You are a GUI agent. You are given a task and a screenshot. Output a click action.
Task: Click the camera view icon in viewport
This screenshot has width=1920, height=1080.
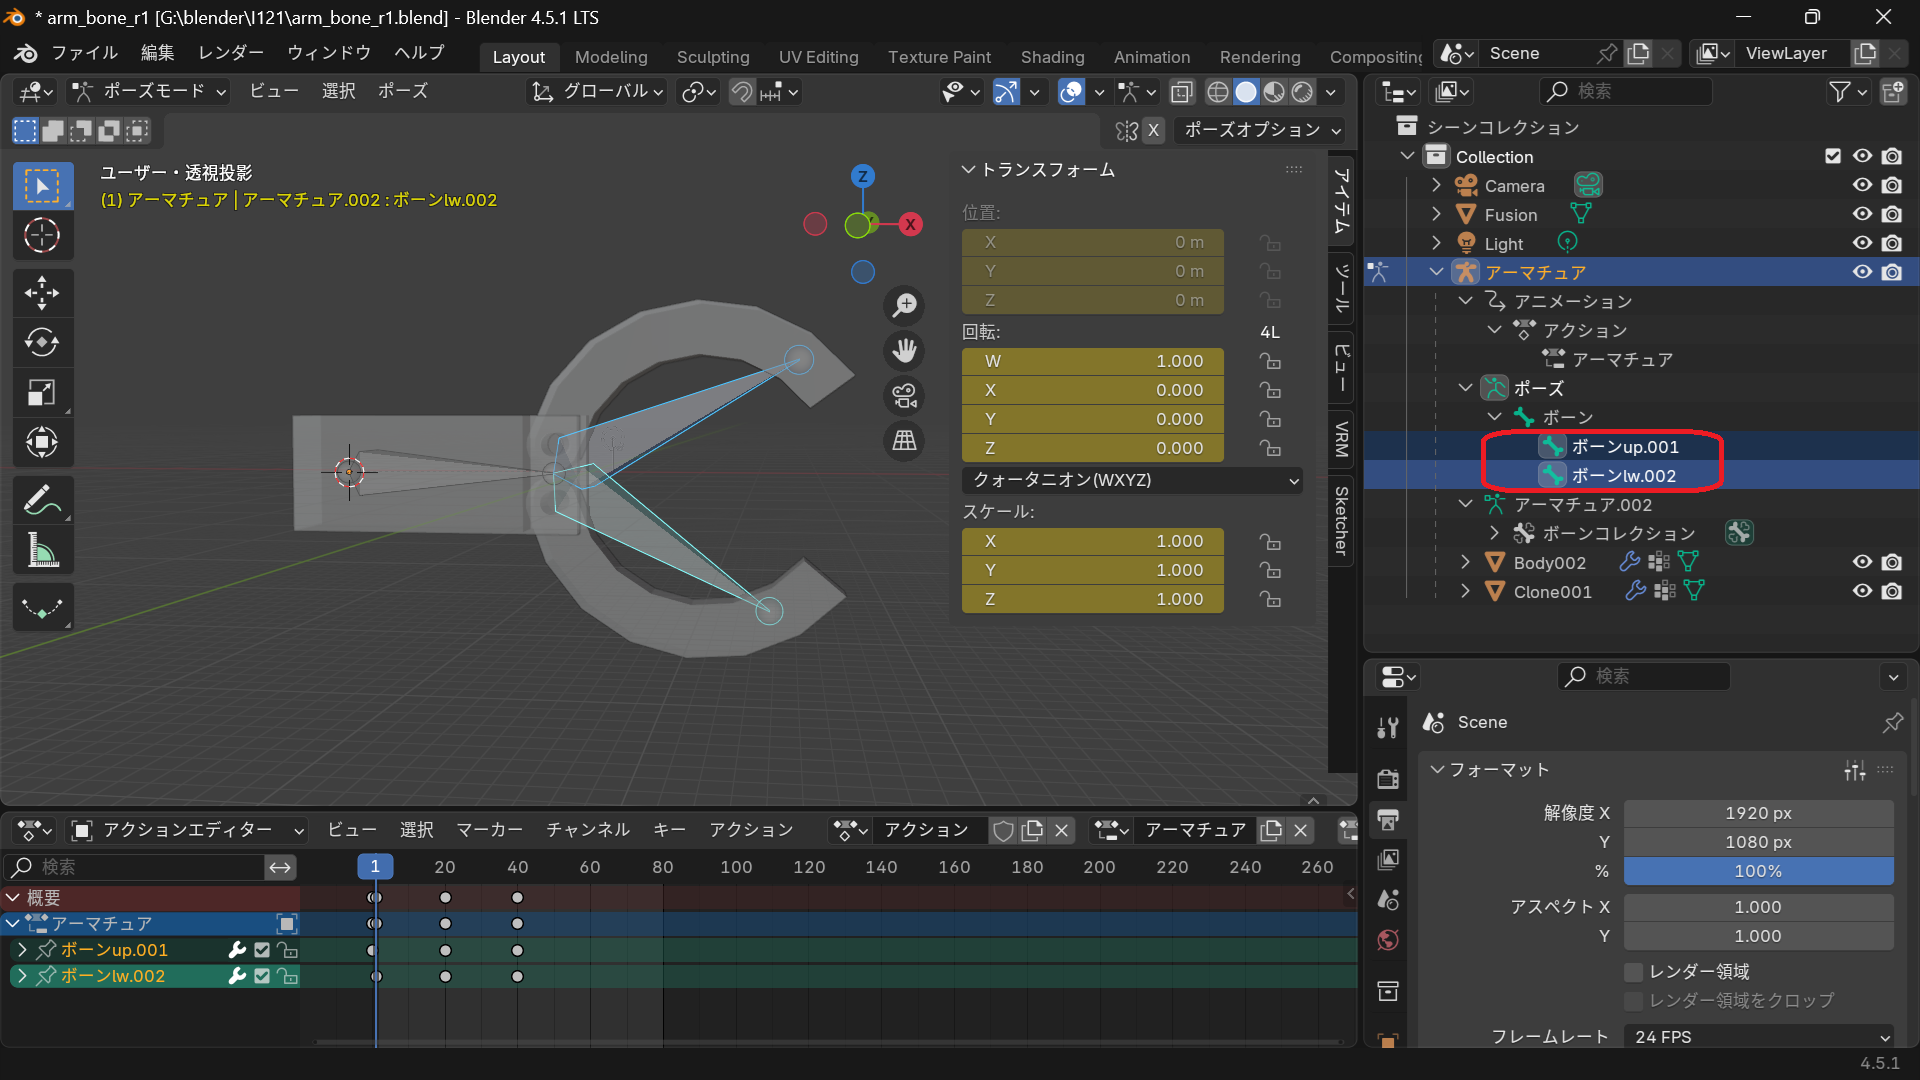coord(905,396)
